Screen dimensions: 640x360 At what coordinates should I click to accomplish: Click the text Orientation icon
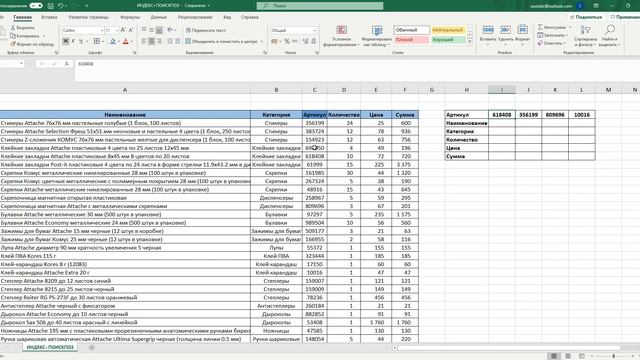(x=170, y=30)
